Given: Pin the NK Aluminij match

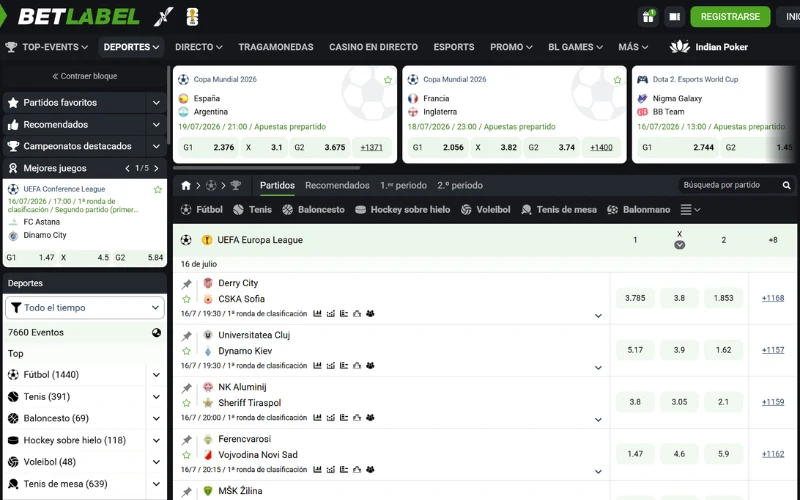Looking at the screenshot, I should 187,388.
